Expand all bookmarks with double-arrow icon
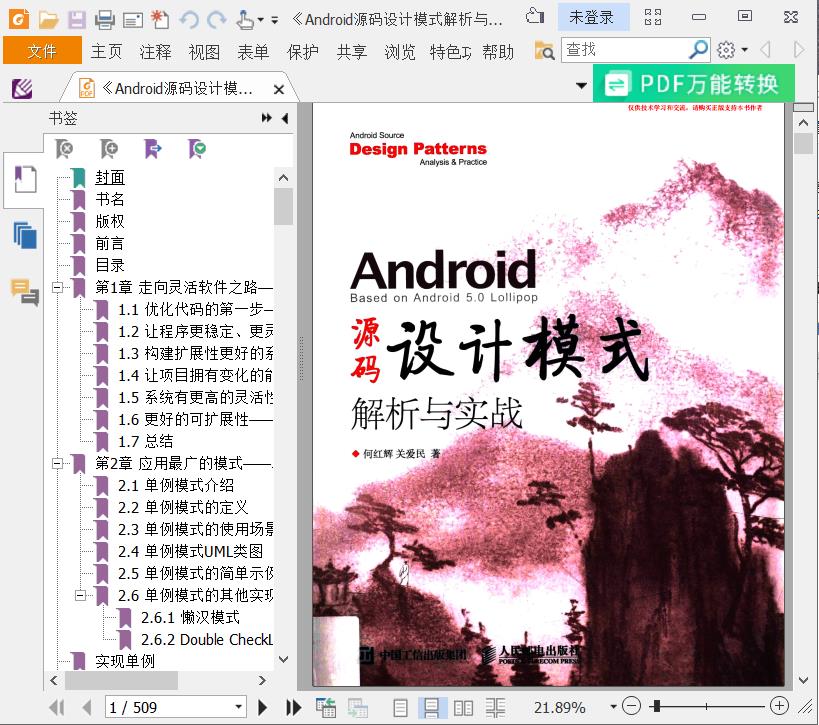 [266, 118]
